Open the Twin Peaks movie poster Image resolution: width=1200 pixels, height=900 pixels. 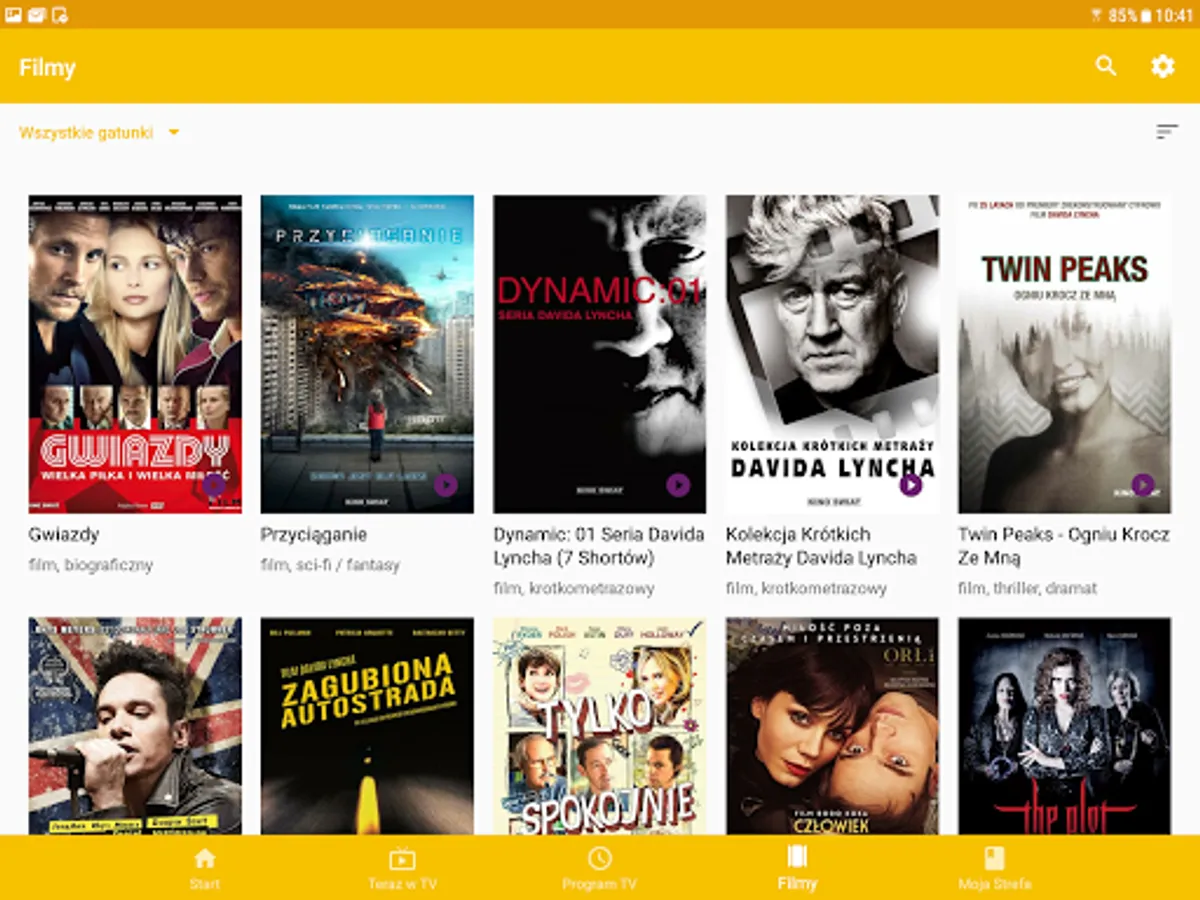1064,354
